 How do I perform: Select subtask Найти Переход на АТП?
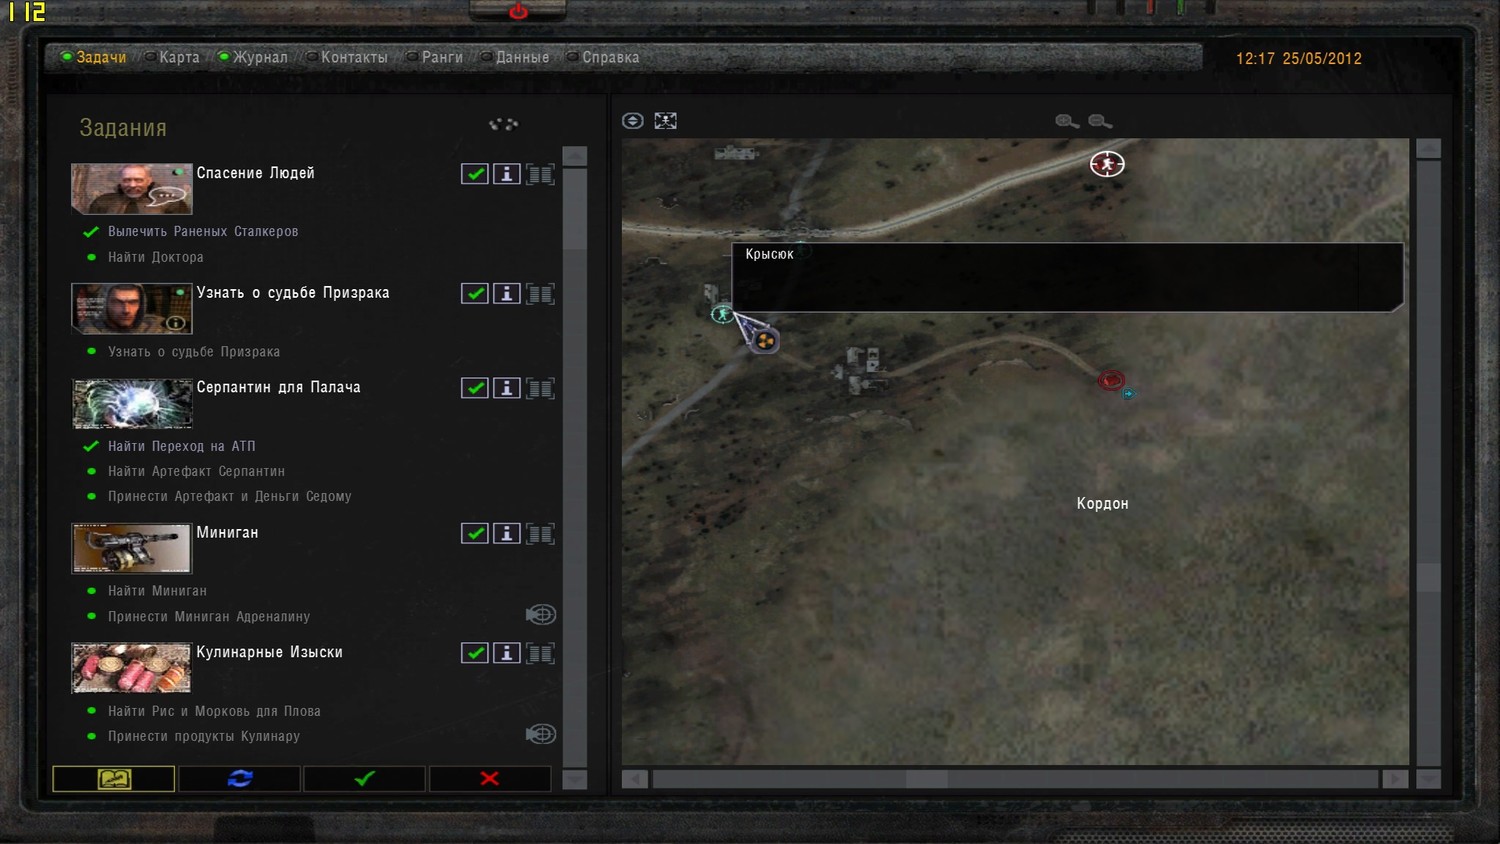coord(182,446)
